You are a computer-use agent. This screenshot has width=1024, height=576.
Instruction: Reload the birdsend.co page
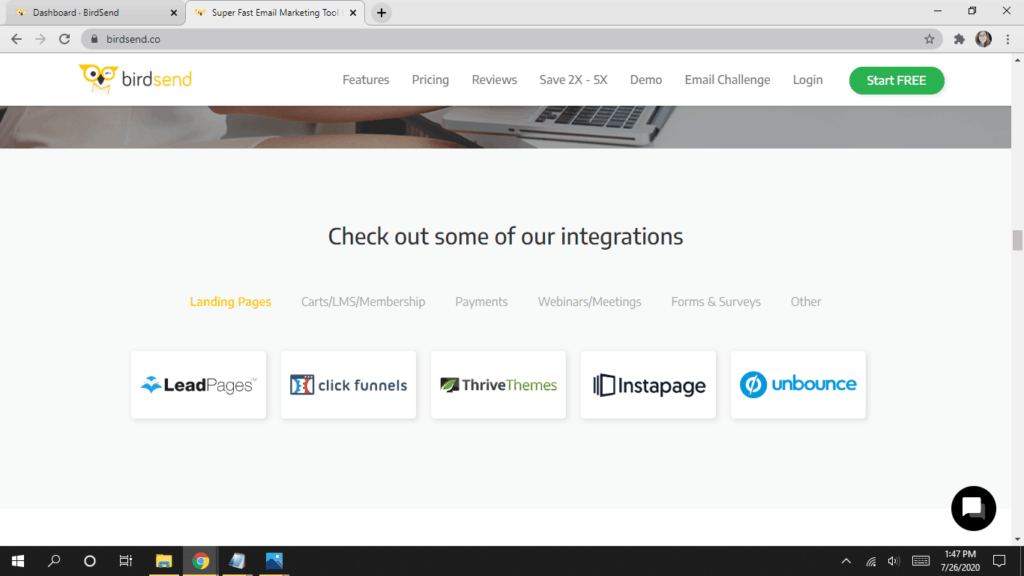[64, 39]
